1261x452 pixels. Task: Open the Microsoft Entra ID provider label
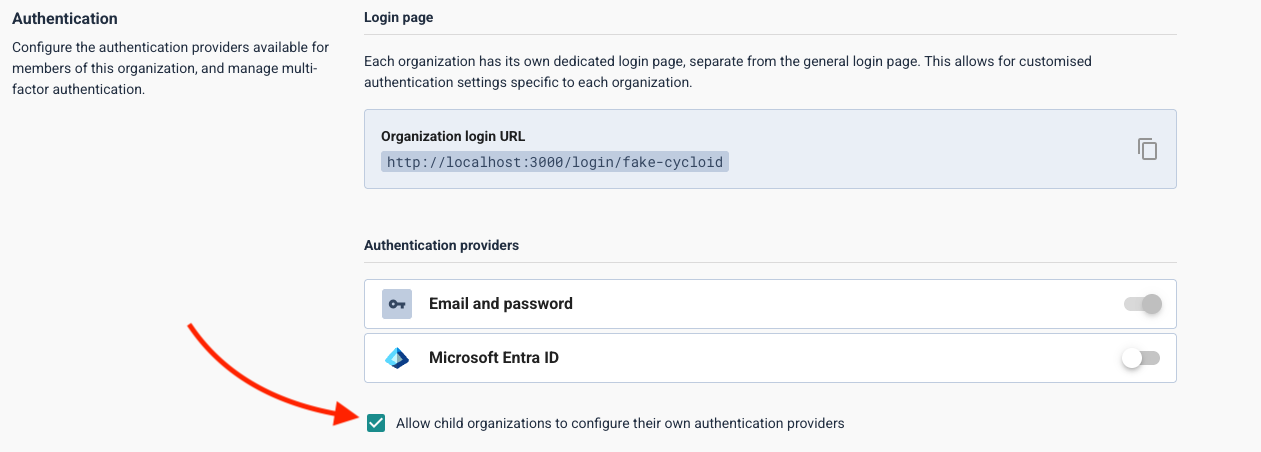pos(493,358)
